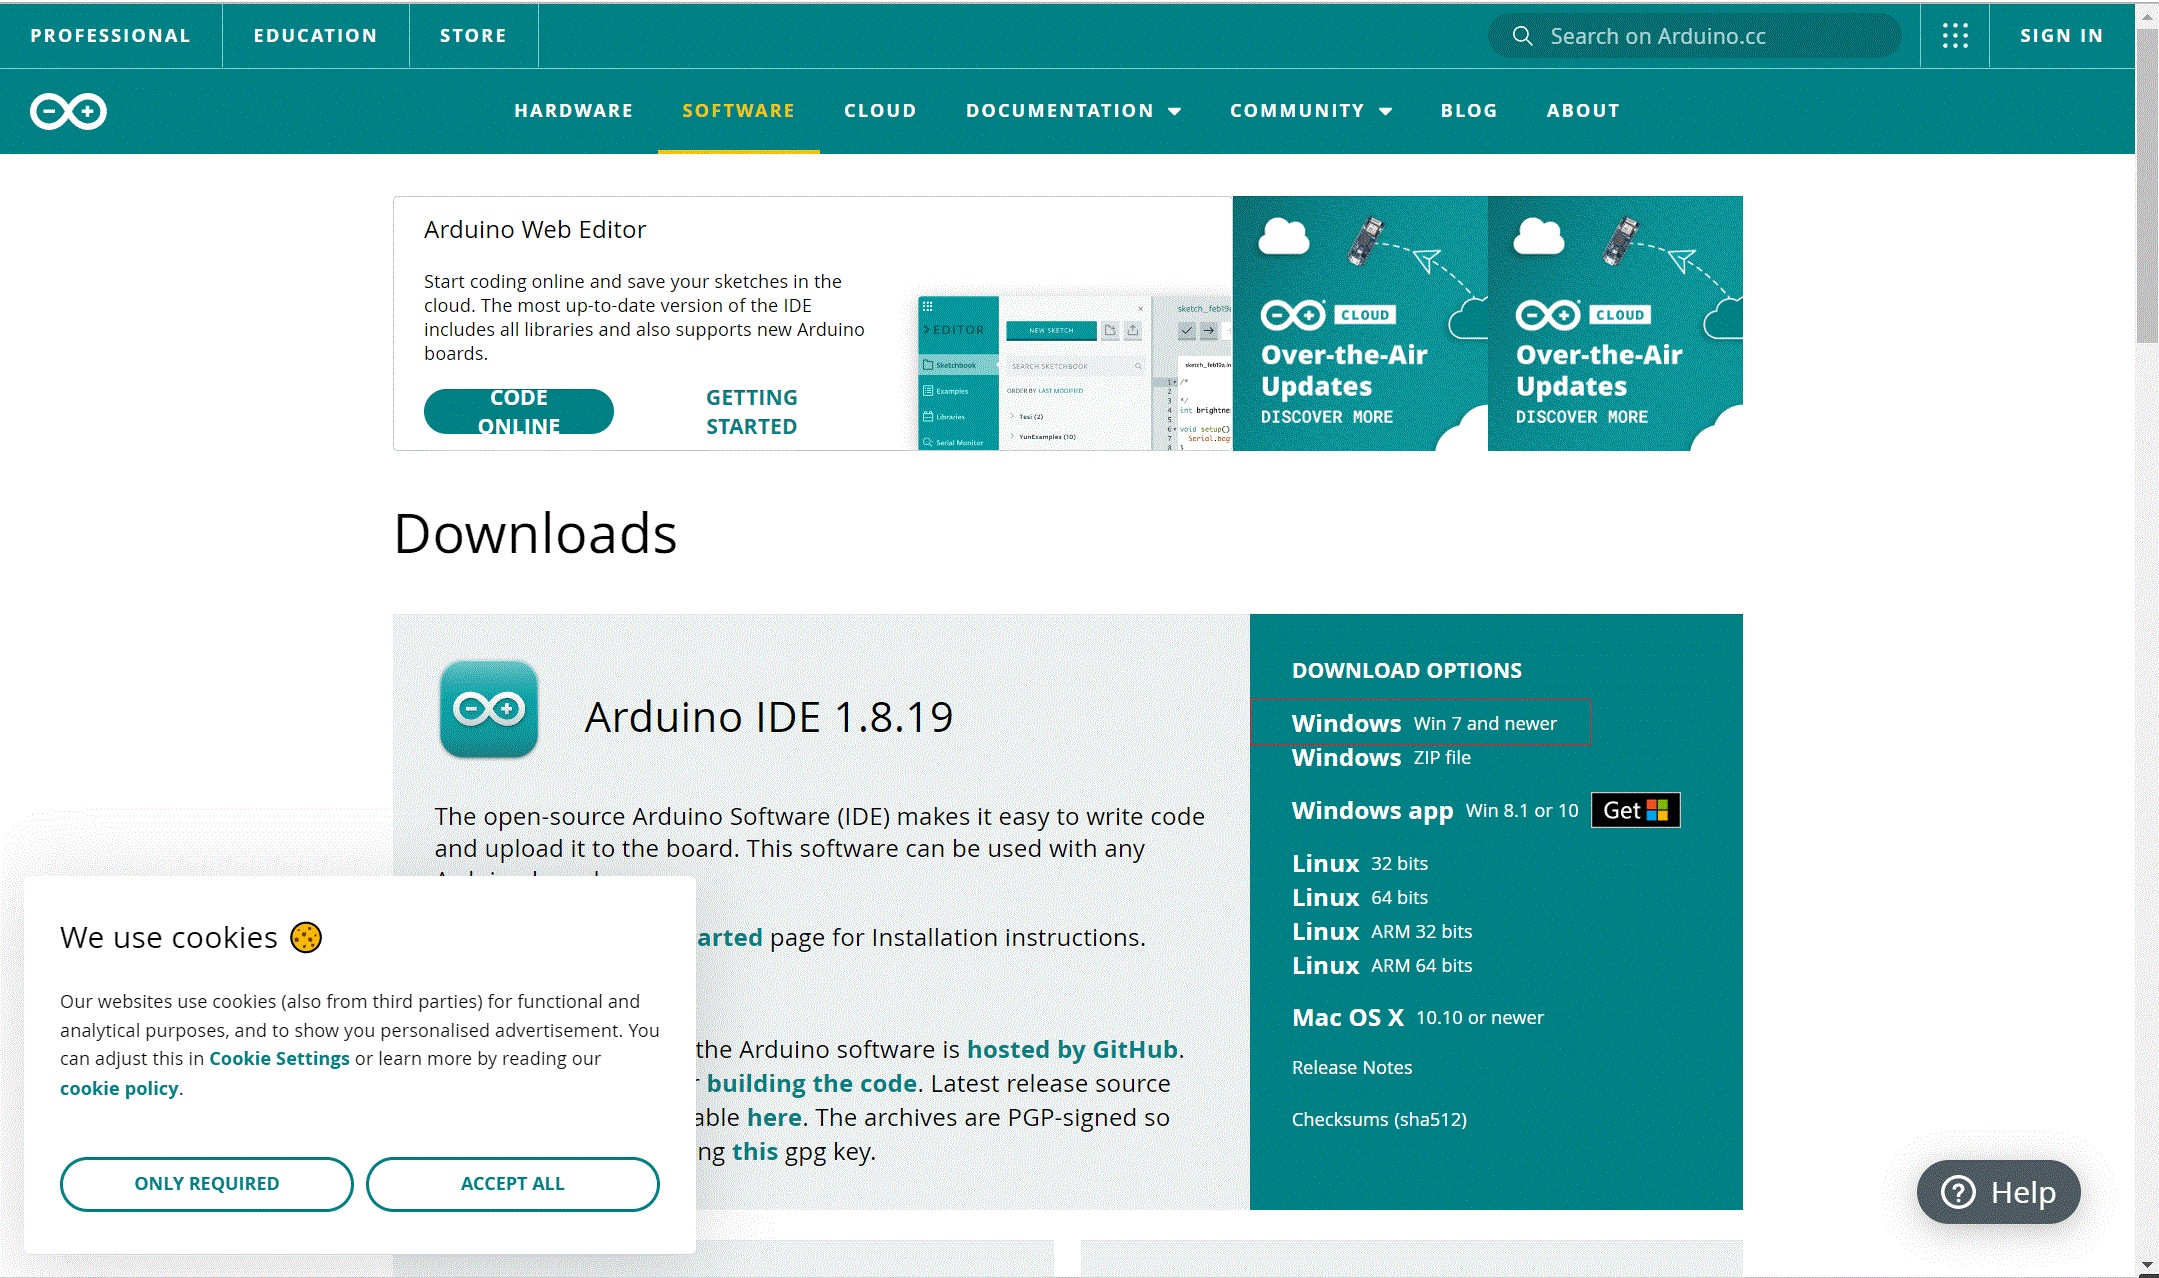Accept all cookies
2159x1278 pixels.
pos(512,1184)
